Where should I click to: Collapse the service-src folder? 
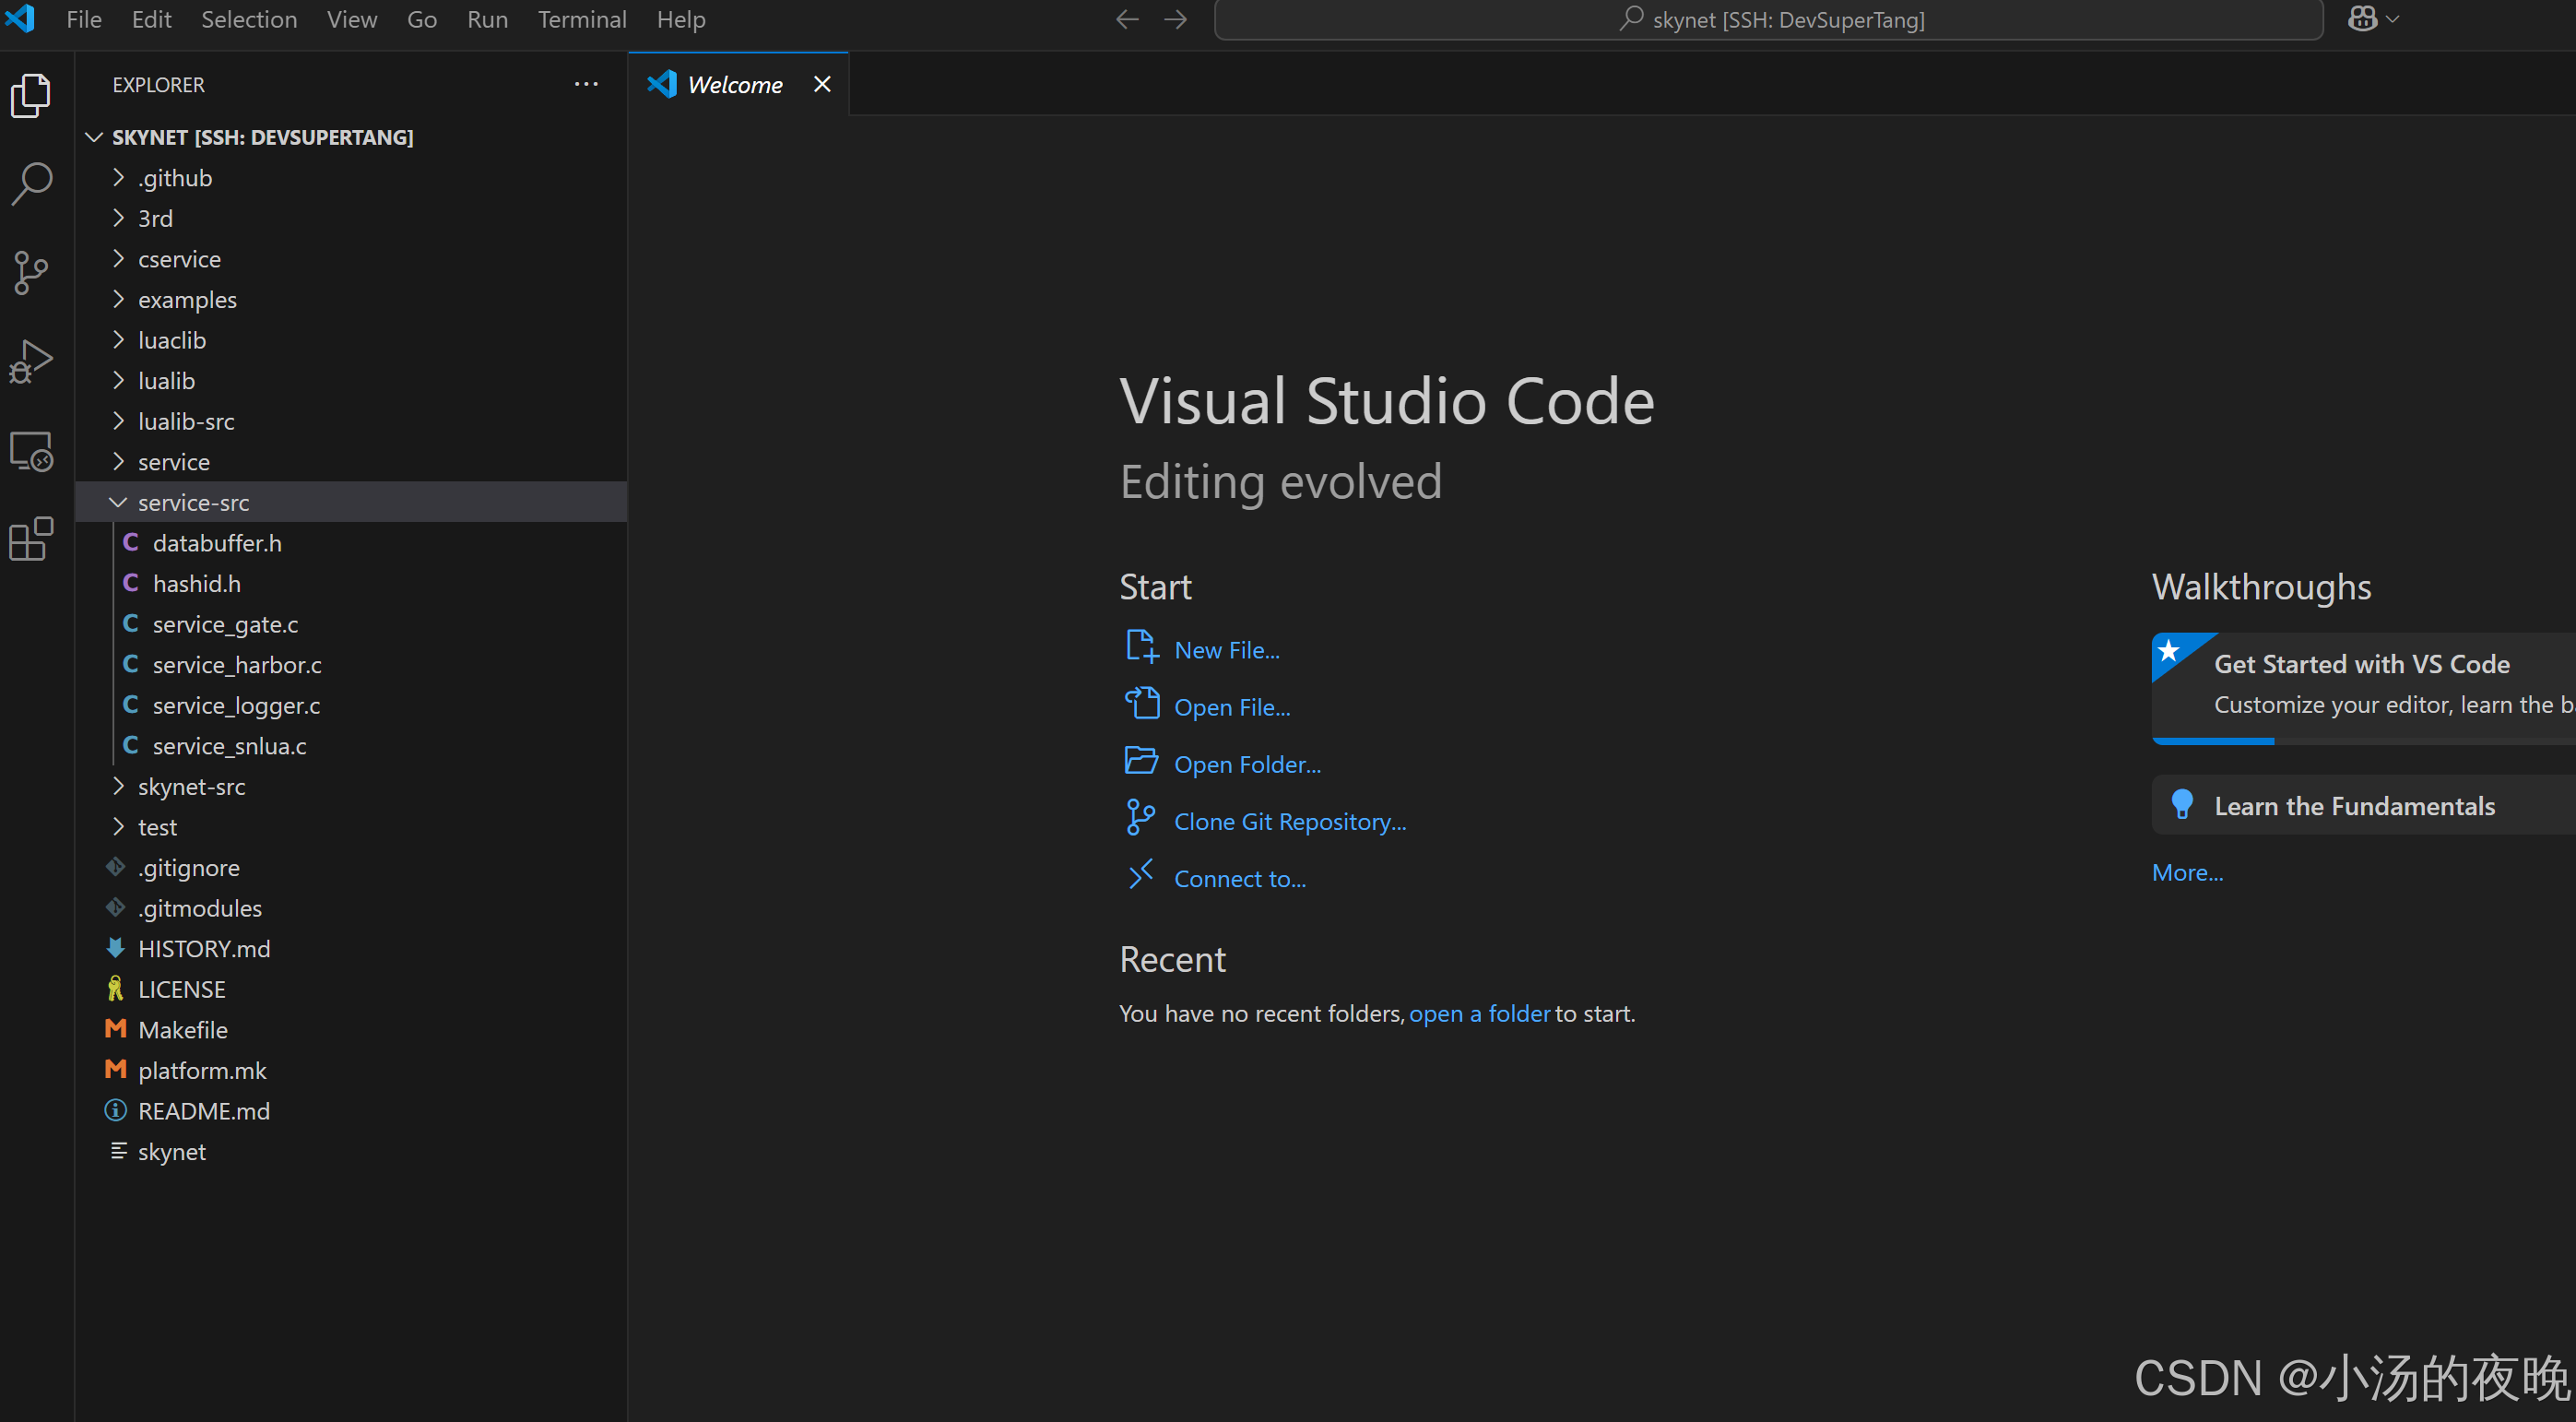[x=193, y=503]
